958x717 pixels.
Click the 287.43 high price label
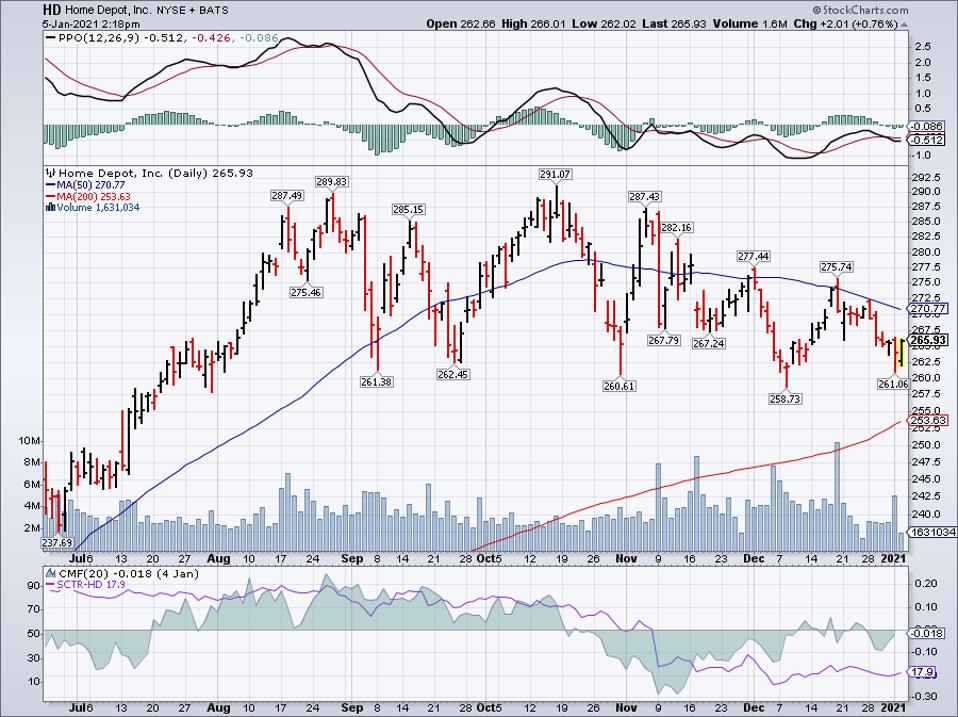[645, 197]
